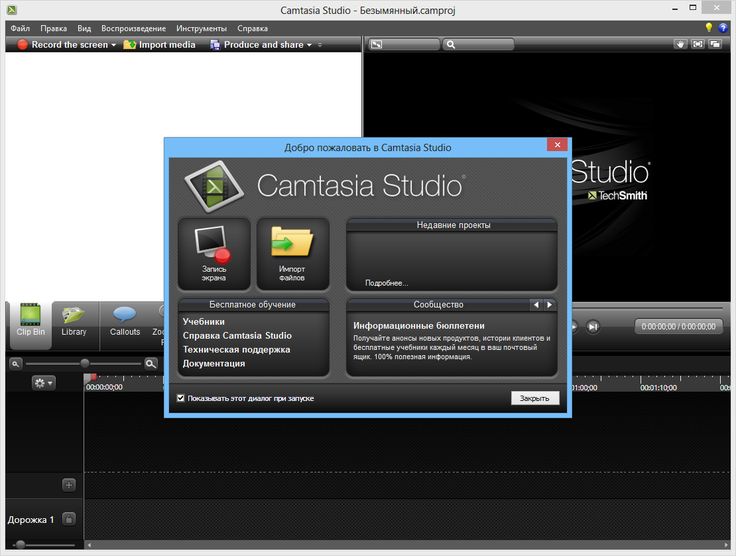The width and height of the screenshot is (736, 556).
Task: Click the 00:01:10;00 timeline ruler mark
Action: click(x=658, y=388)
